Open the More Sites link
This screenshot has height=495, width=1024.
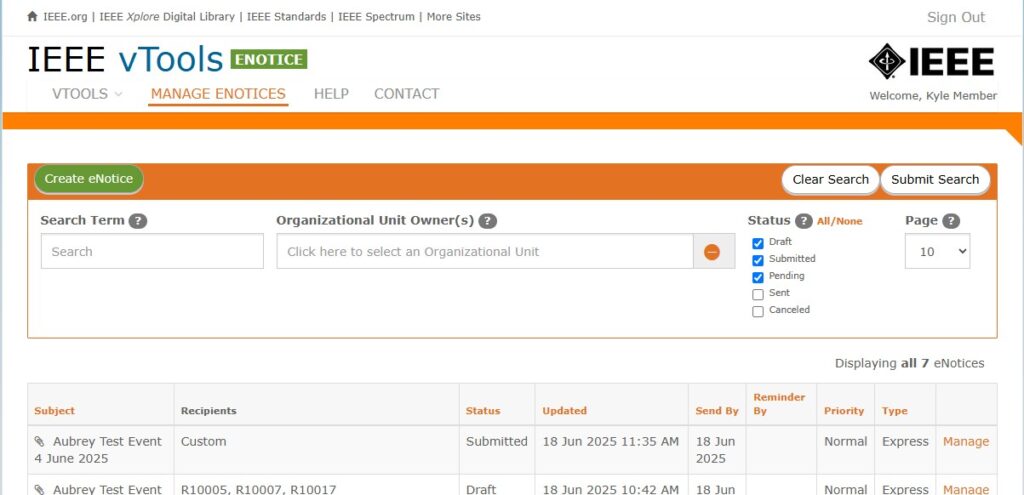point(453,17)
